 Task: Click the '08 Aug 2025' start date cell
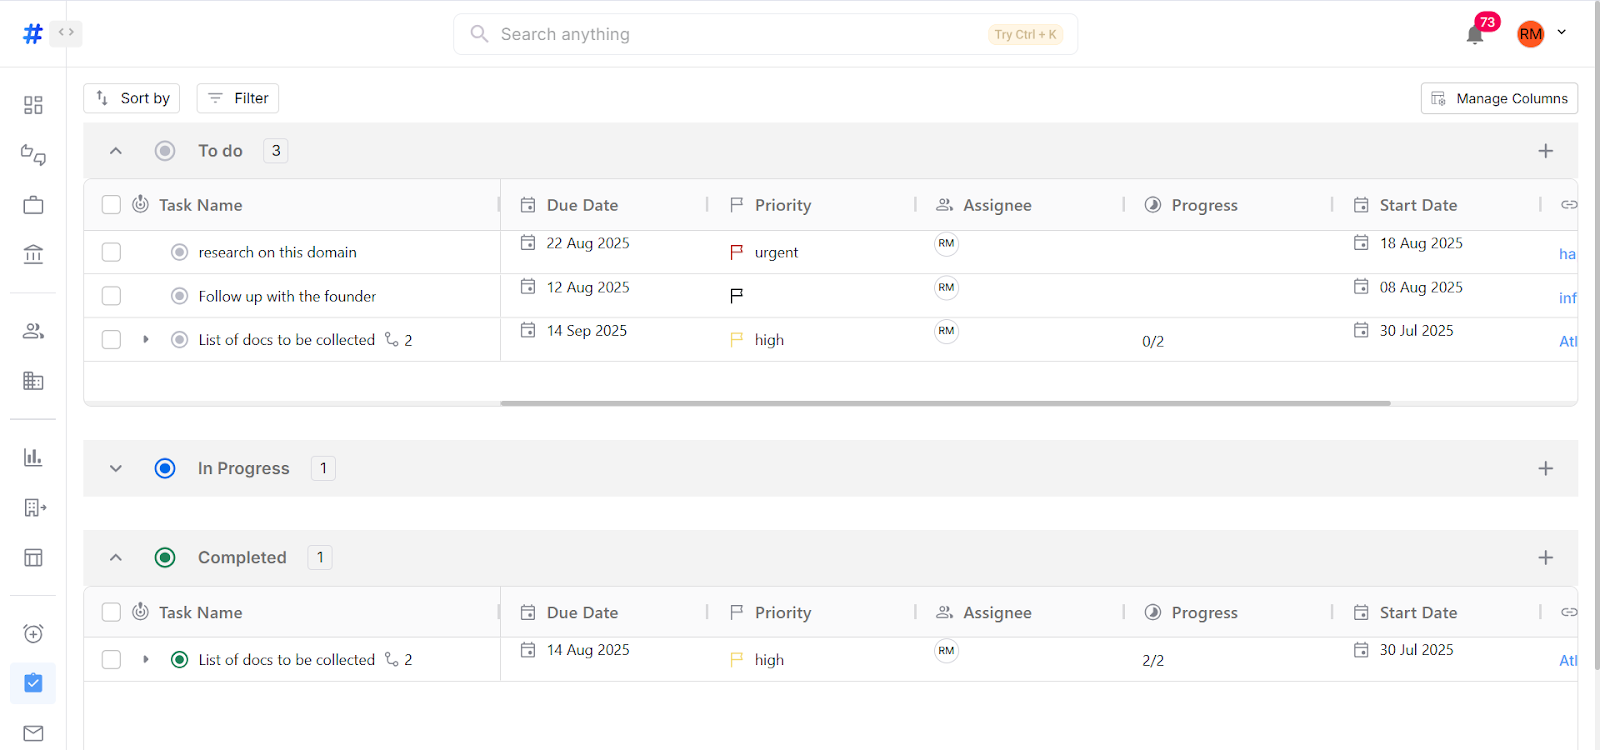(x=1421, y=287)
